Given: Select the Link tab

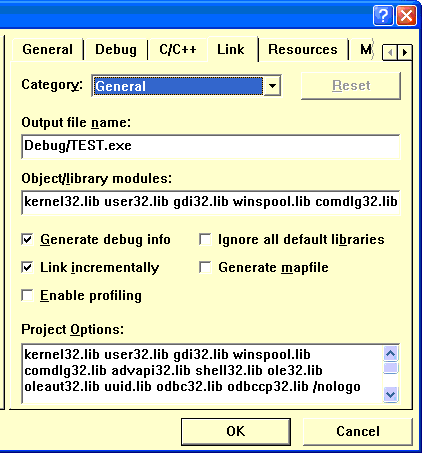Looking at the screenshot, I should pos(232,49).
